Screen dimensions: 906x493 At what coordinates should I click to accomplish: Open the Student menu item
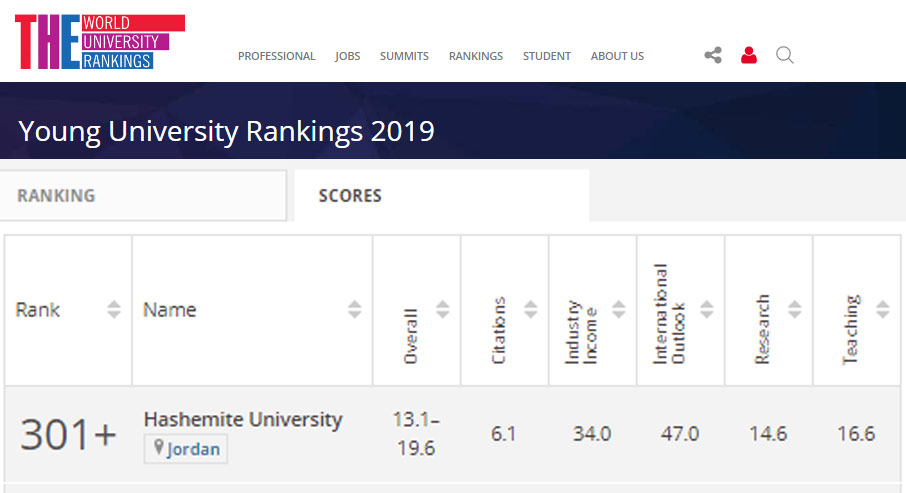(x=546, y=56)
